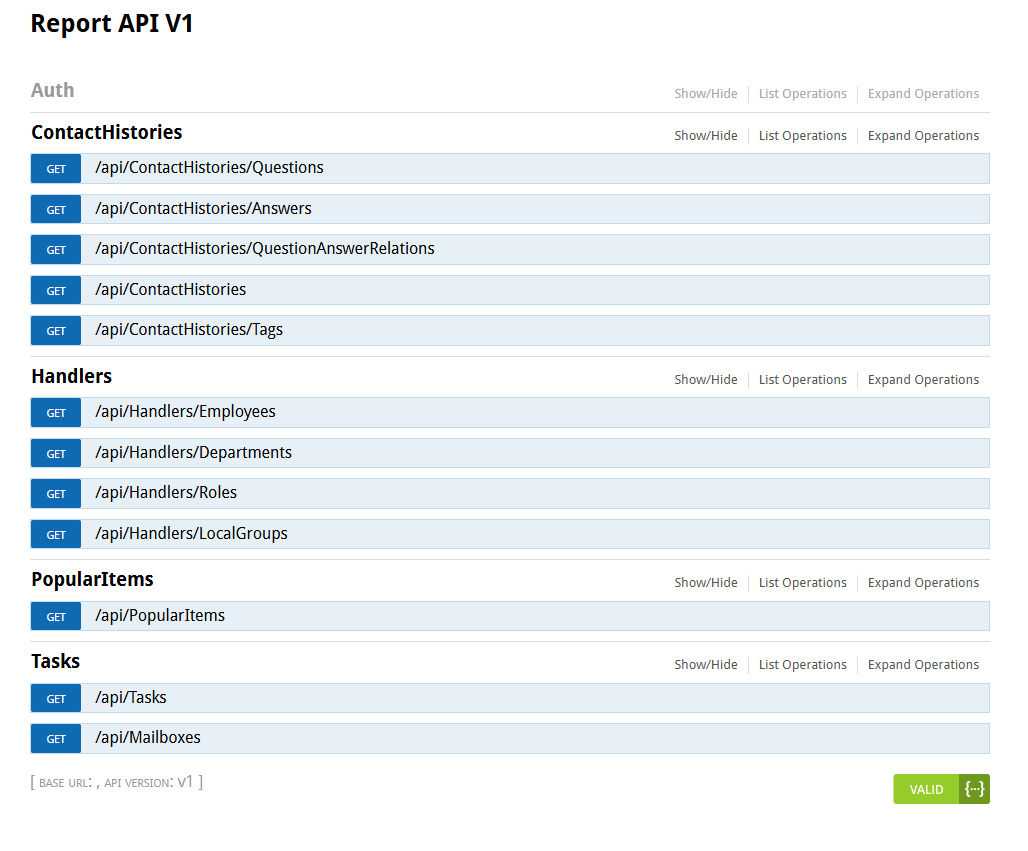The height and width of the screenshot is (851, 1028).
Task: Click GET badge for ContactHistories Tags
Action: click(56, 331)
